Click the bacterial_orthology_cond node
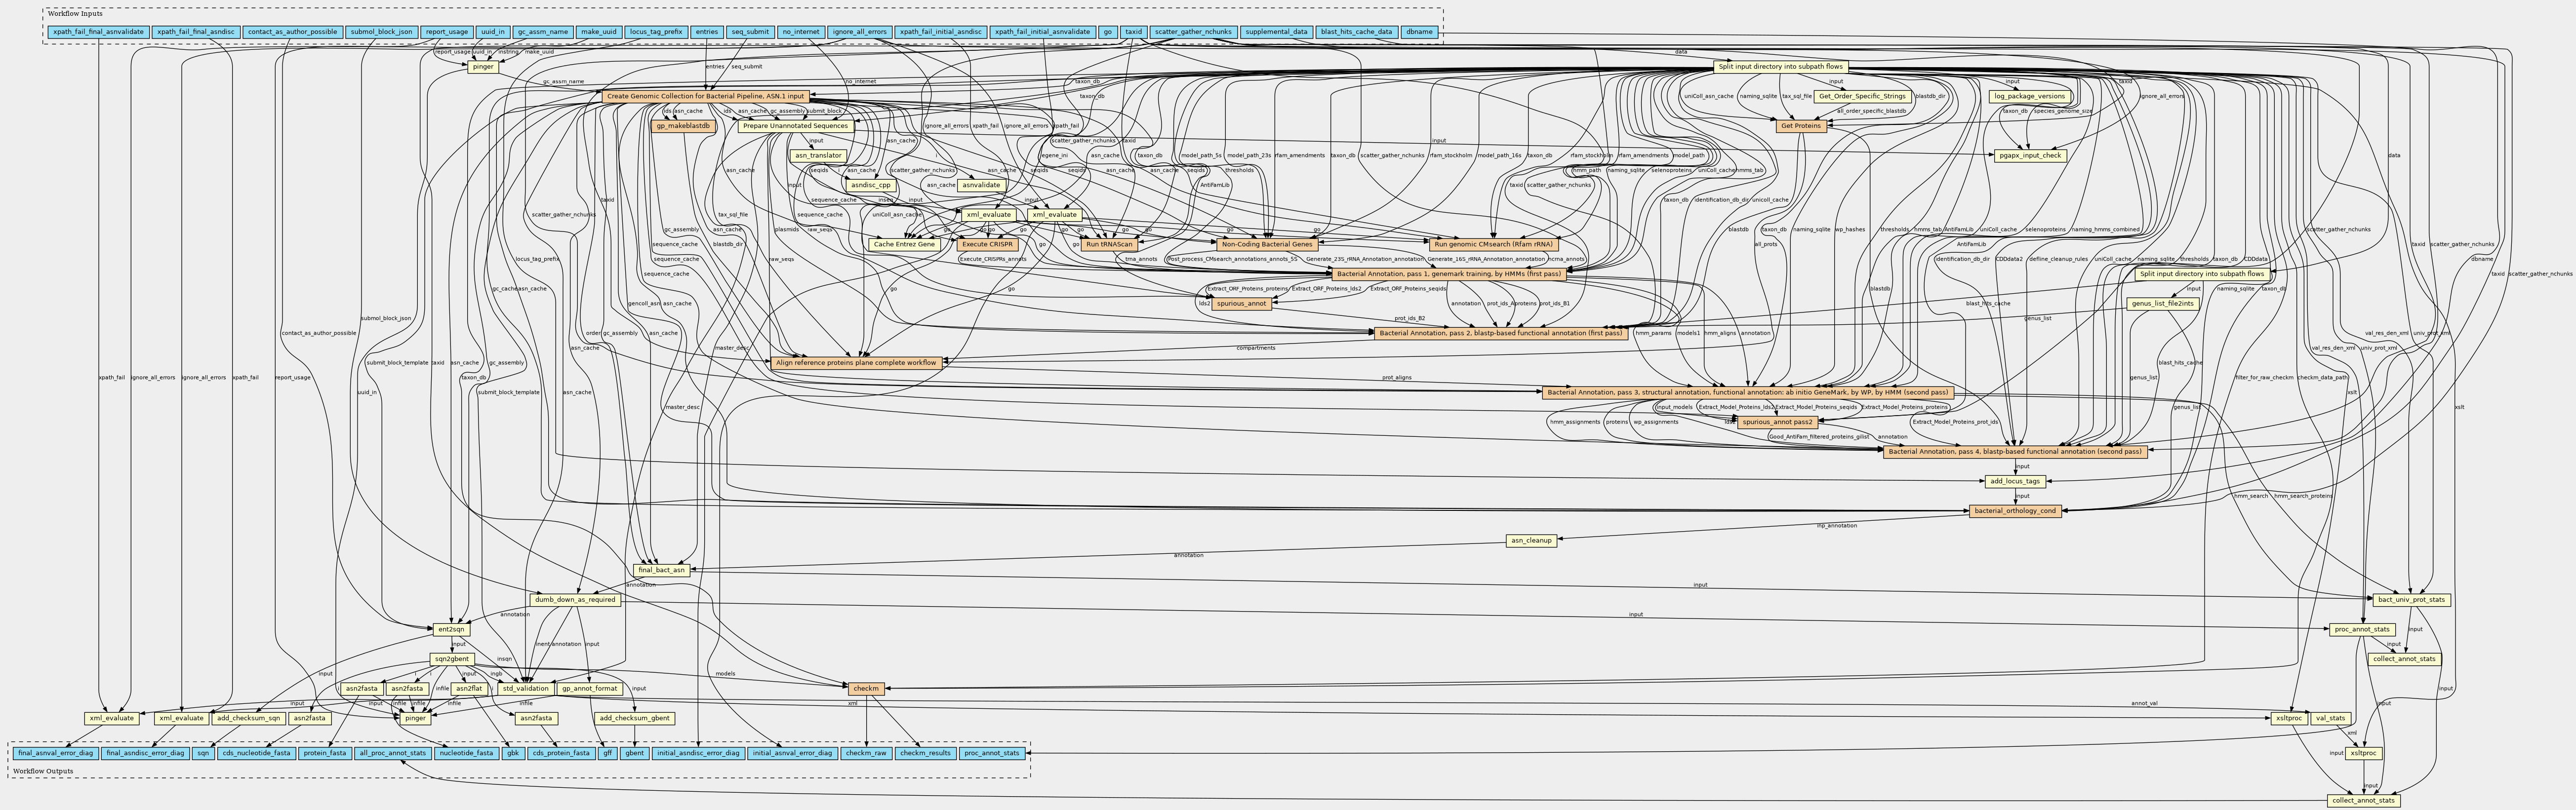 coord(2015,511)
